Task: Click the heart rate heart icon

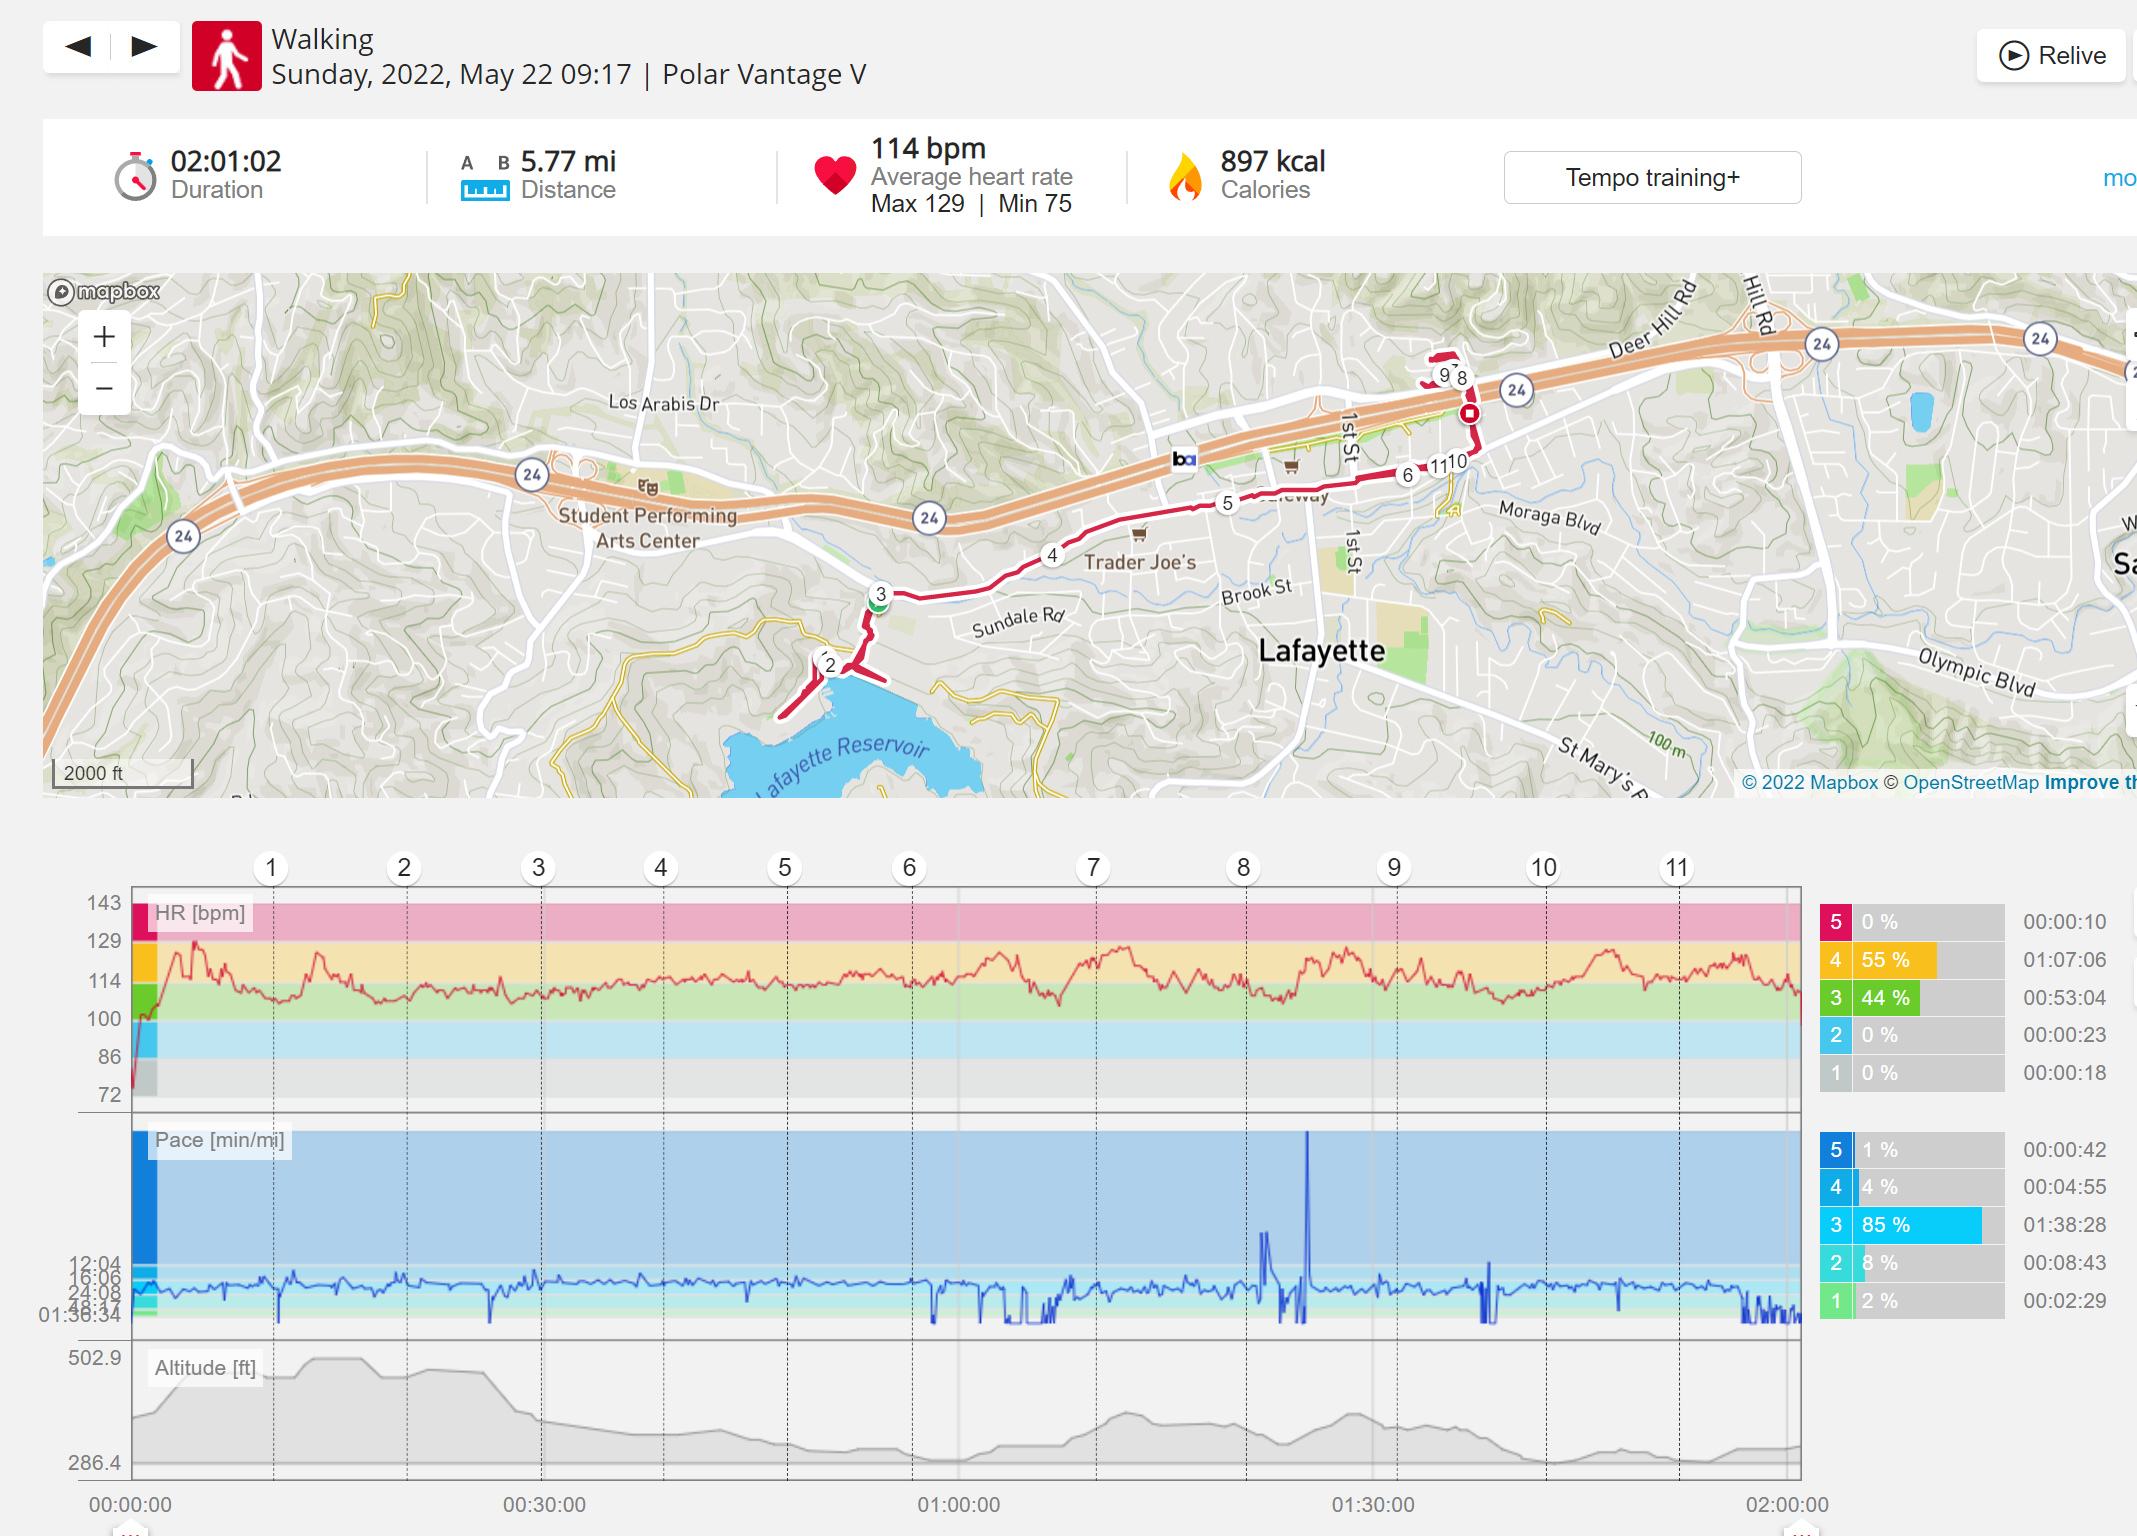Action: 835,176
